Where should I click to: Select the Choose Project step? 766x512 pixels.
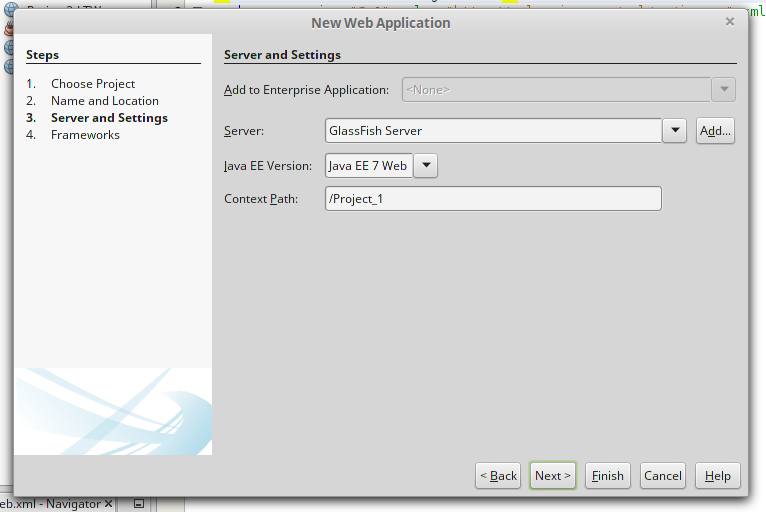click(x=93, y=84)
